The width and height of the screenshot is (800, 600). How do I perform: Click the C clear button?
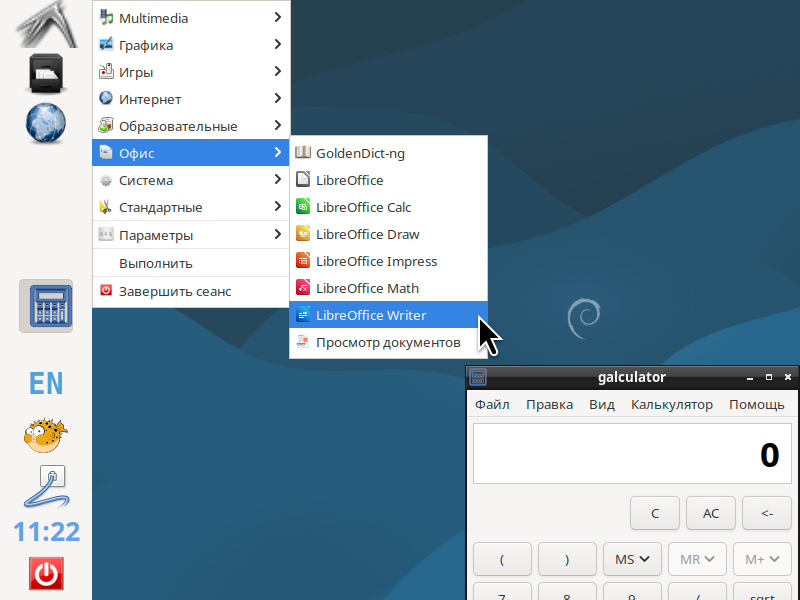pyautogui.click(x=655, y=513)
